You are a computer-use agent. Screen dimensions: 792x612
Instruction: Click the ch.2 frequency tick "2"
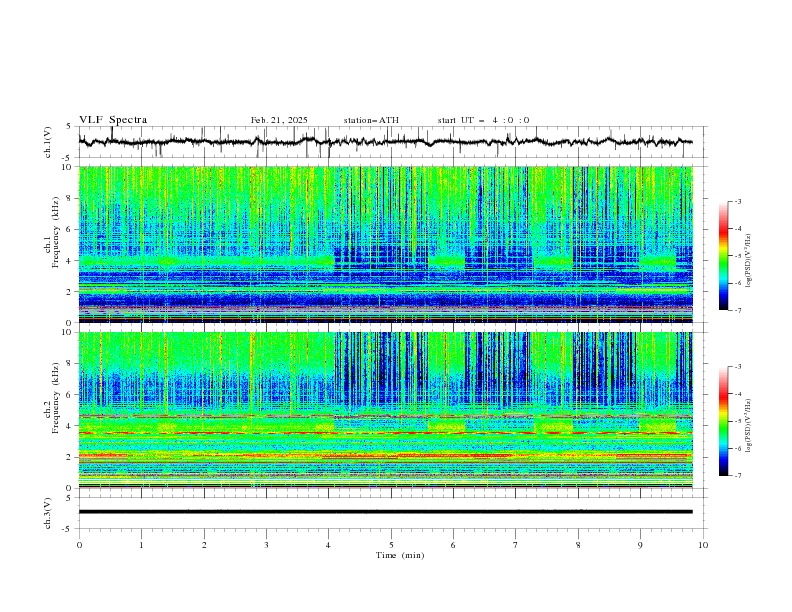point(70,457)
